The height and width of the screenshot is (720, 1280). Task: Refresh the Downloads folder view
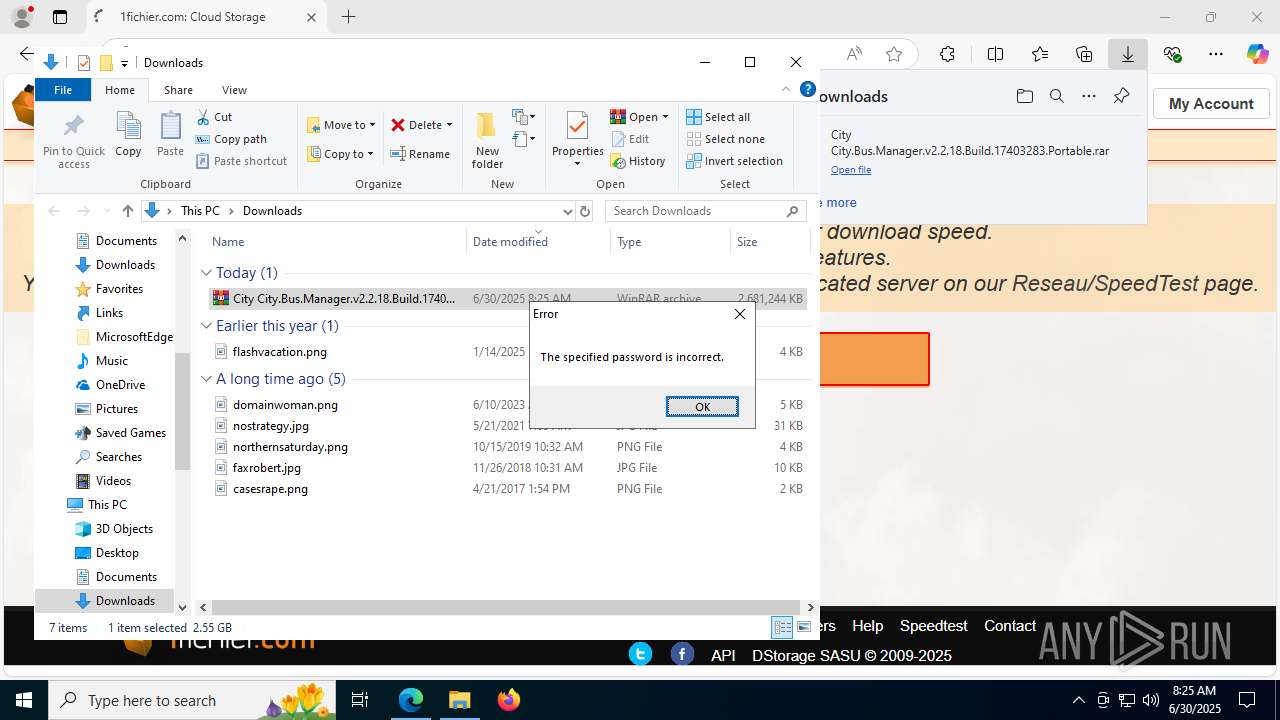tap(585, 211)
